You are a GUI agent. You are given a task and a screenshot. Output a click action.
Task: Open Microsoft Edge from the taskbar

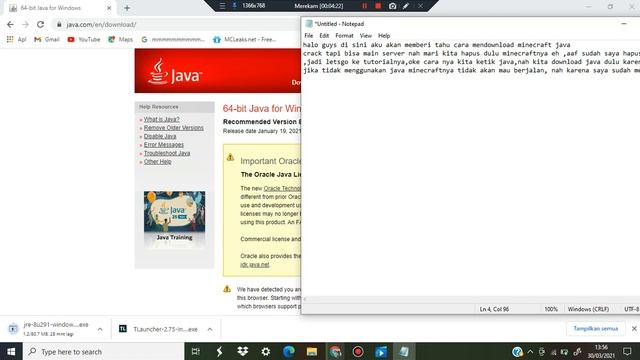click(289, 351)
